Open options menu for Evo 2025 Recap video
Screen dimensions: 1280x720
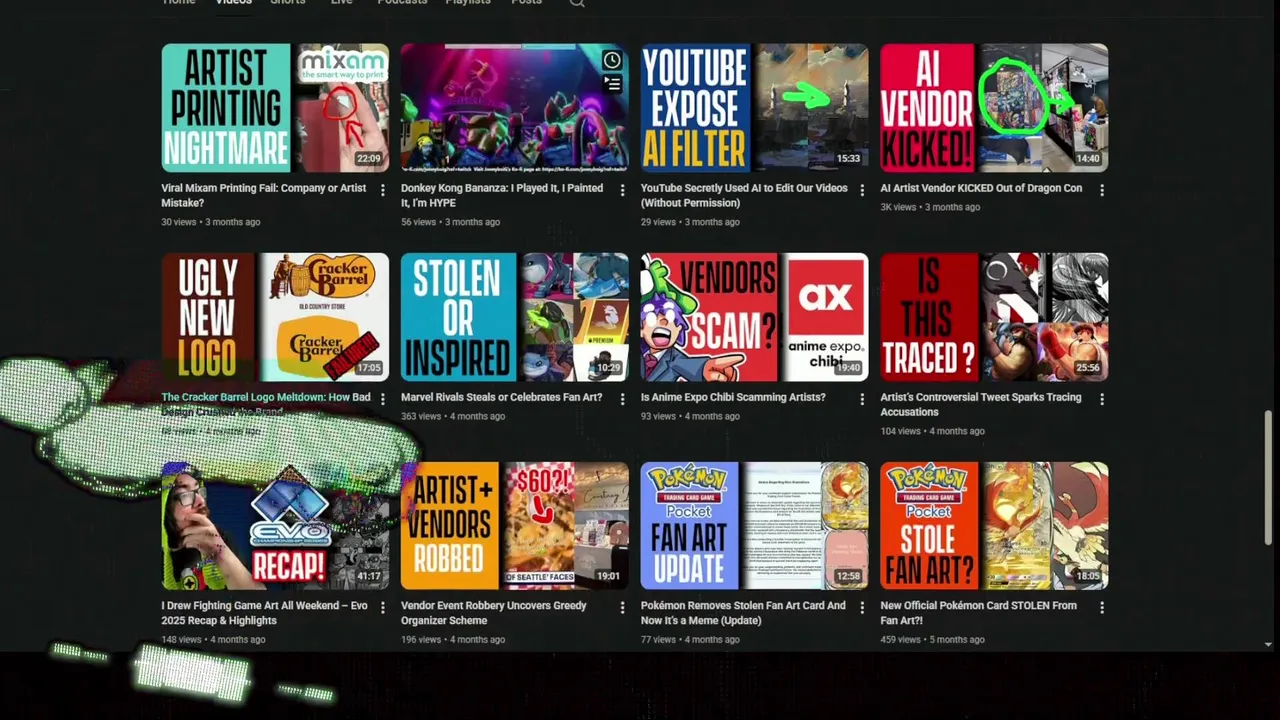(x=382, y=608)
